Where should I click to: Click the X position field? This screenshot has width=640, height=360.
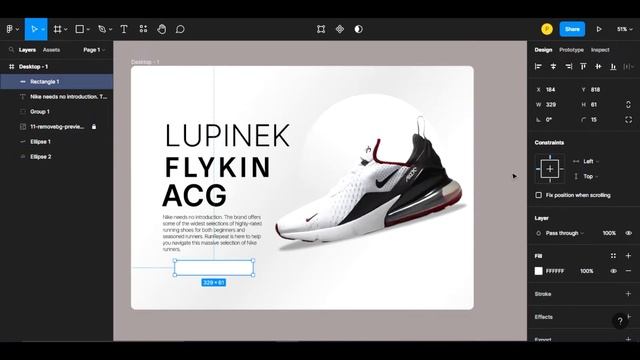(x=554, y=90)
